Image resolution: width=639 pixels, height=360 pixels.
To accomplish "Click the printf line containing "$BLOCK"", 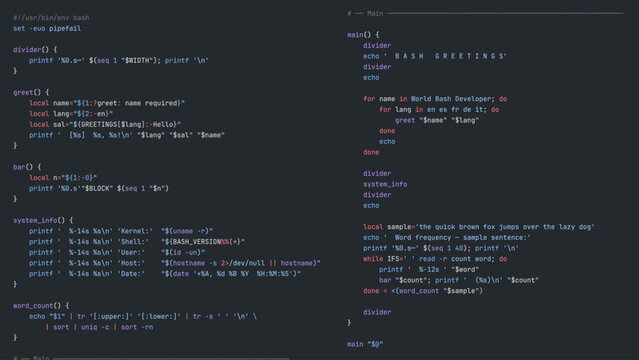I will click(99, 188).
